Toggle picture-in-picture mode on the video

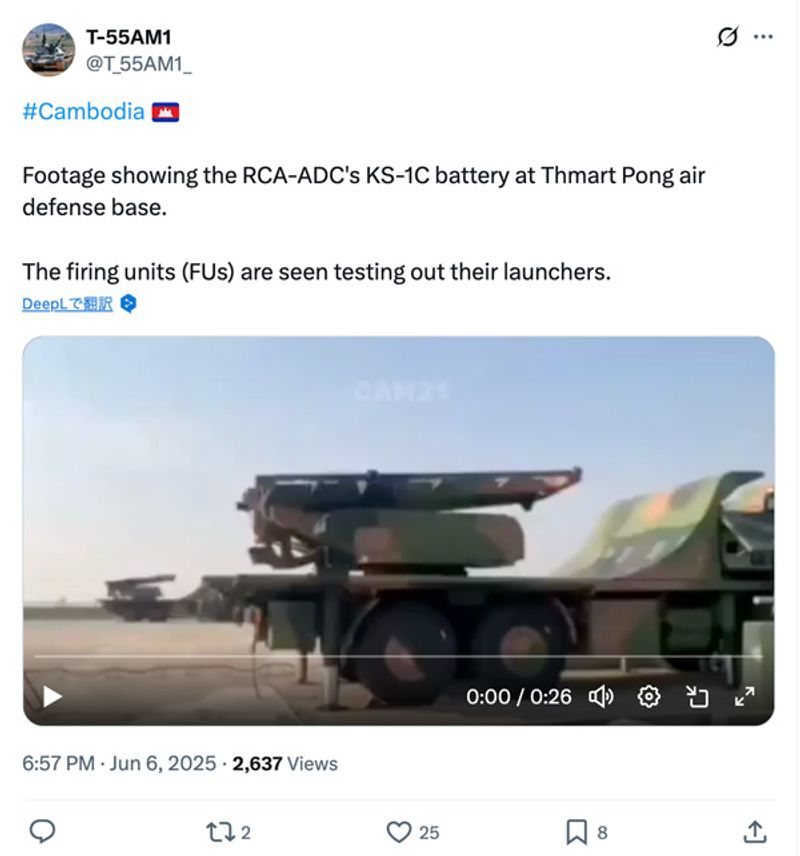[x=697, y=696]
